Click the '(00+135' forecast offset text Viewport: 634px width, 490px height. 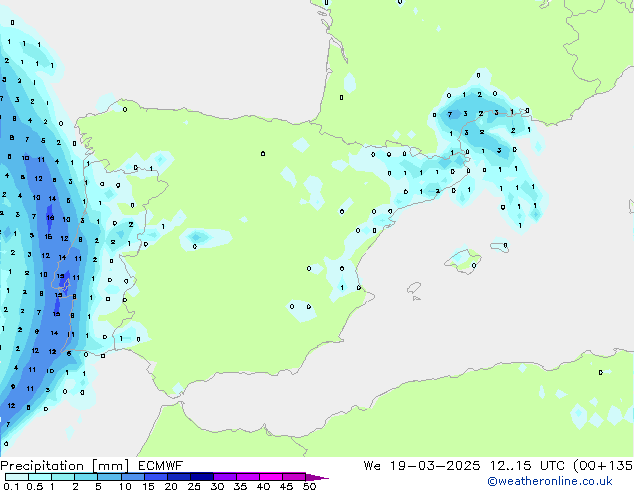coord(603,466)
